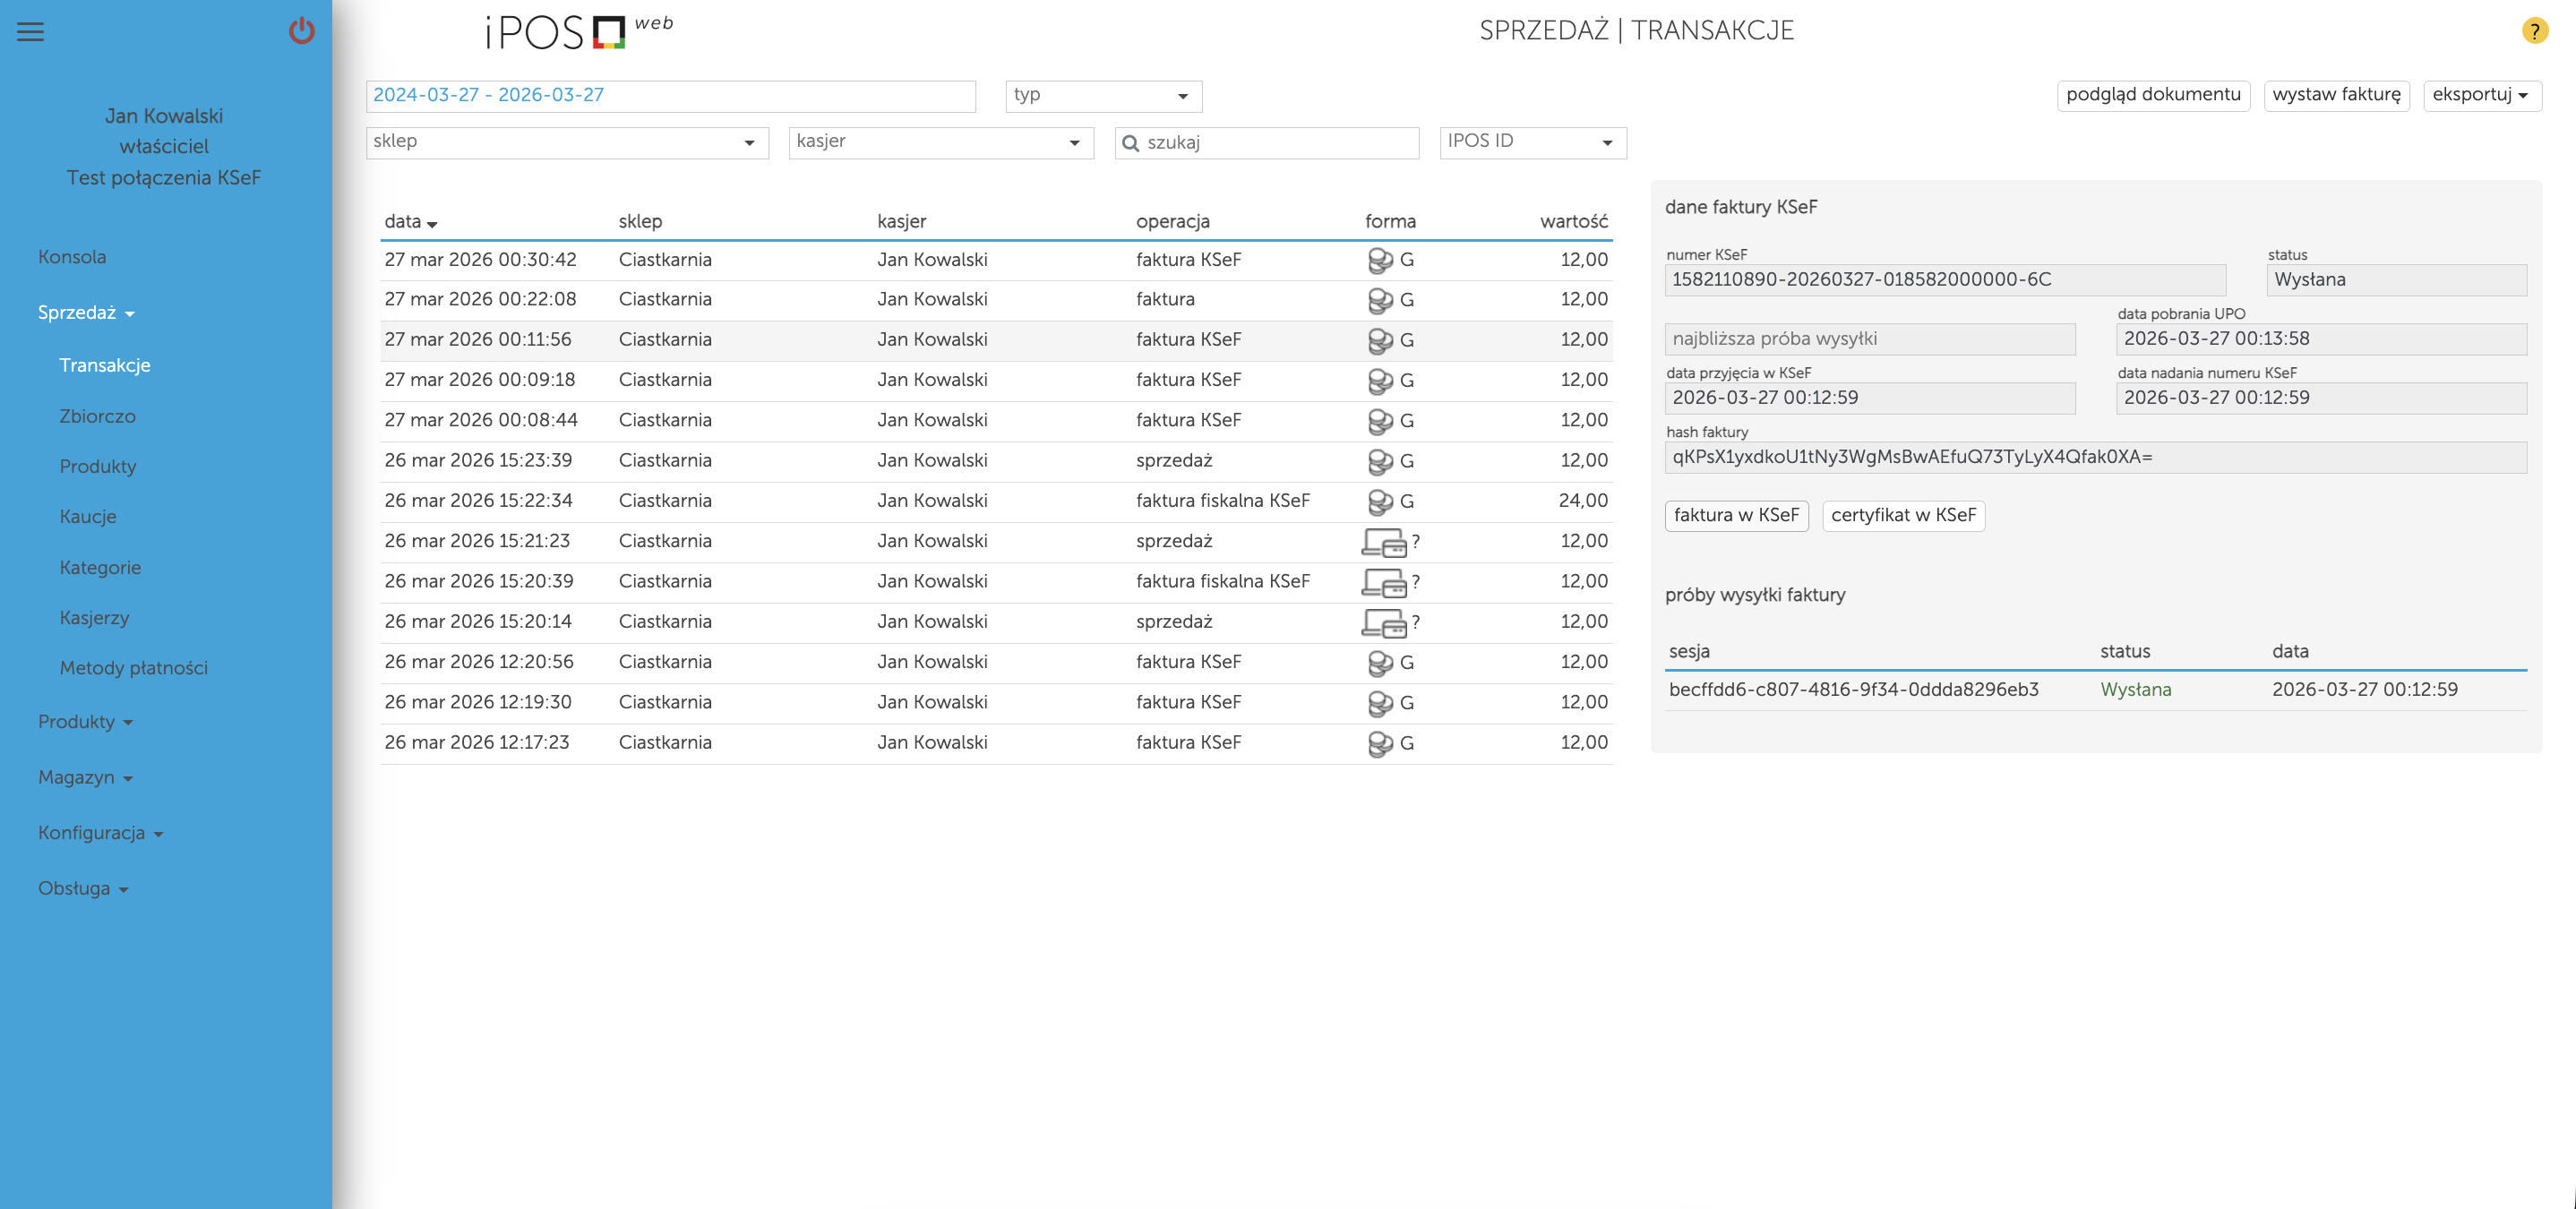Click the hamburger menu icon
Image resolution: width=2576 pixels, height=1209 pixels.
[31, 32]
